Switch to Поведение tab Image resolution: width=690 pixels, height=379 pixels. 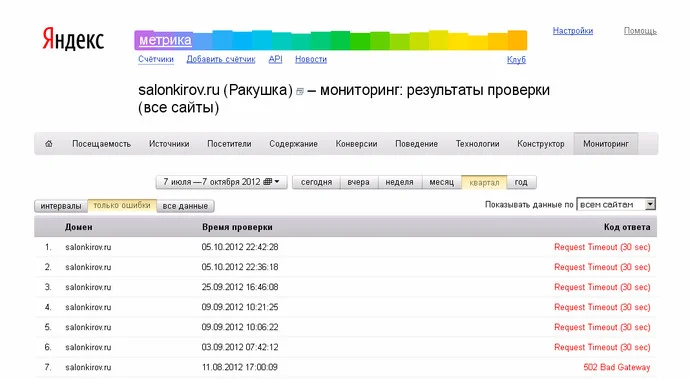tap(416, 144)
